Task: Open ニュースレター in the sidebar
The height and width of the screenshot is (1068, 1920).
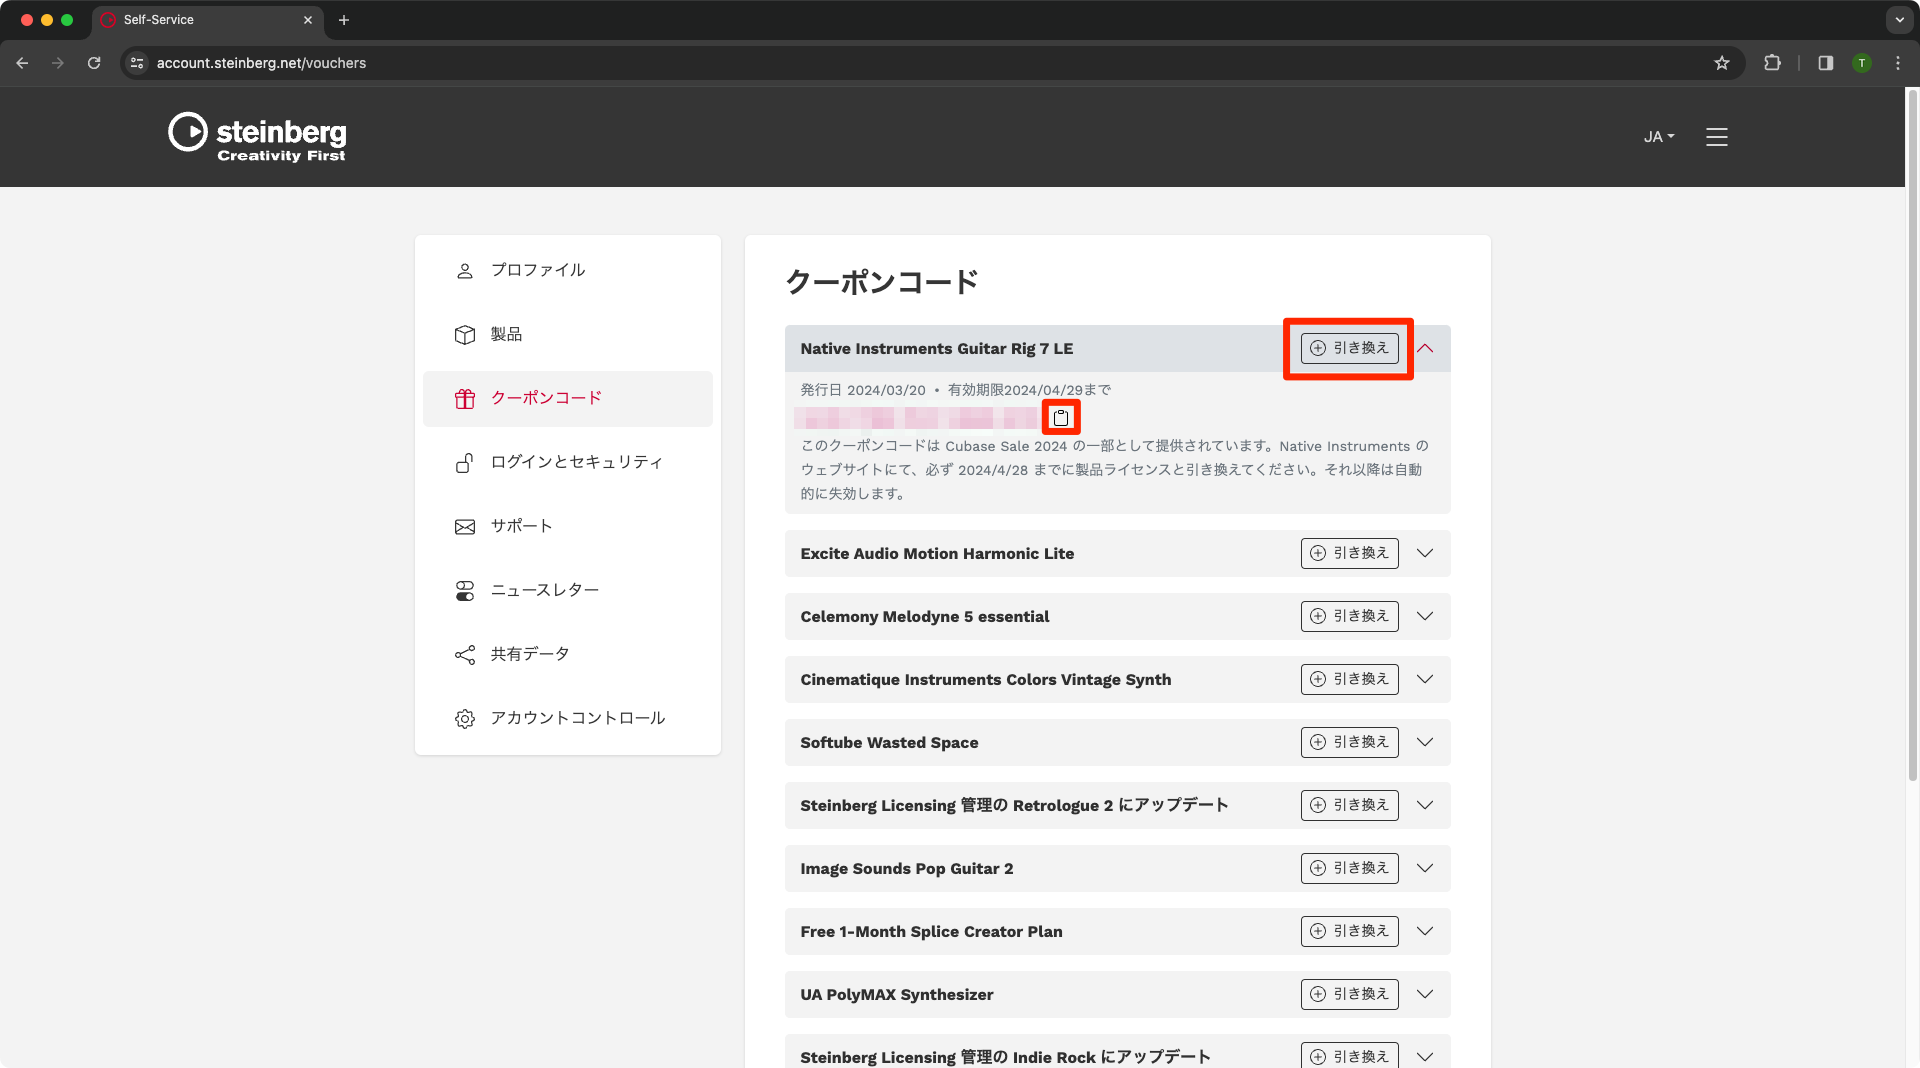Action: coord(568,590)
